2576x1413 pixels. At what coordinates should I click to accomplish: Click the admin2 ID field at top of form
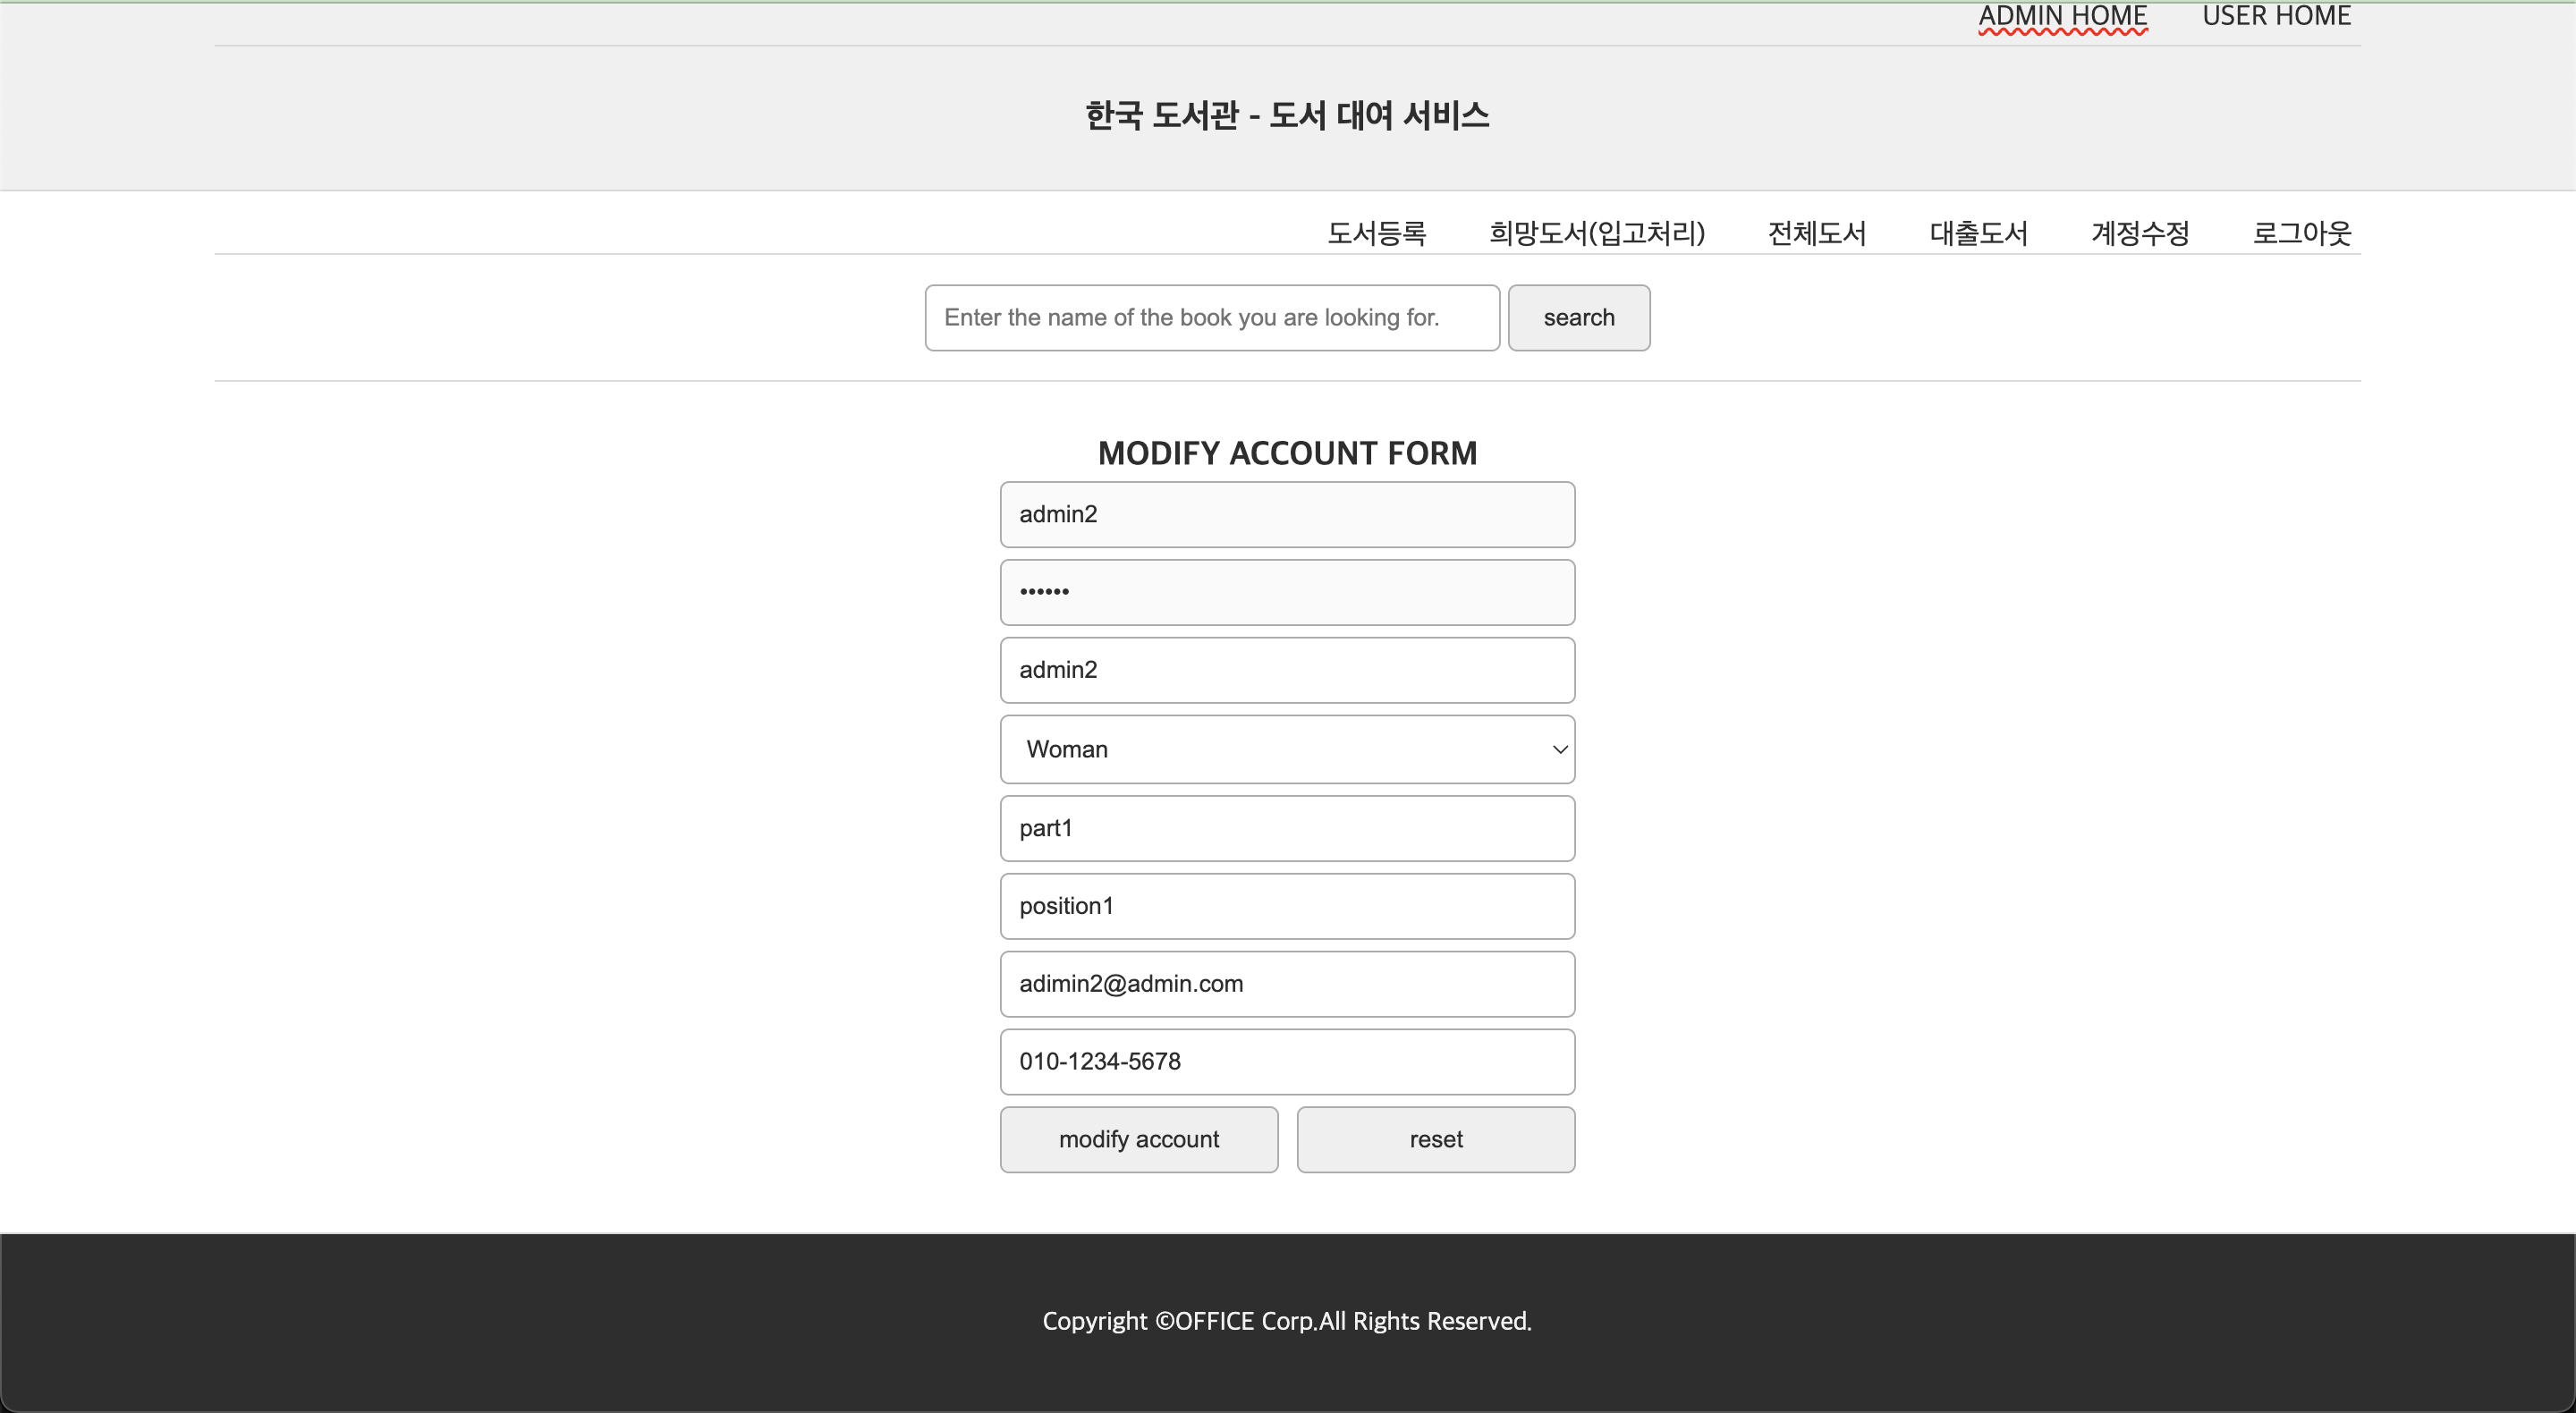click(x=1287, y=515)
